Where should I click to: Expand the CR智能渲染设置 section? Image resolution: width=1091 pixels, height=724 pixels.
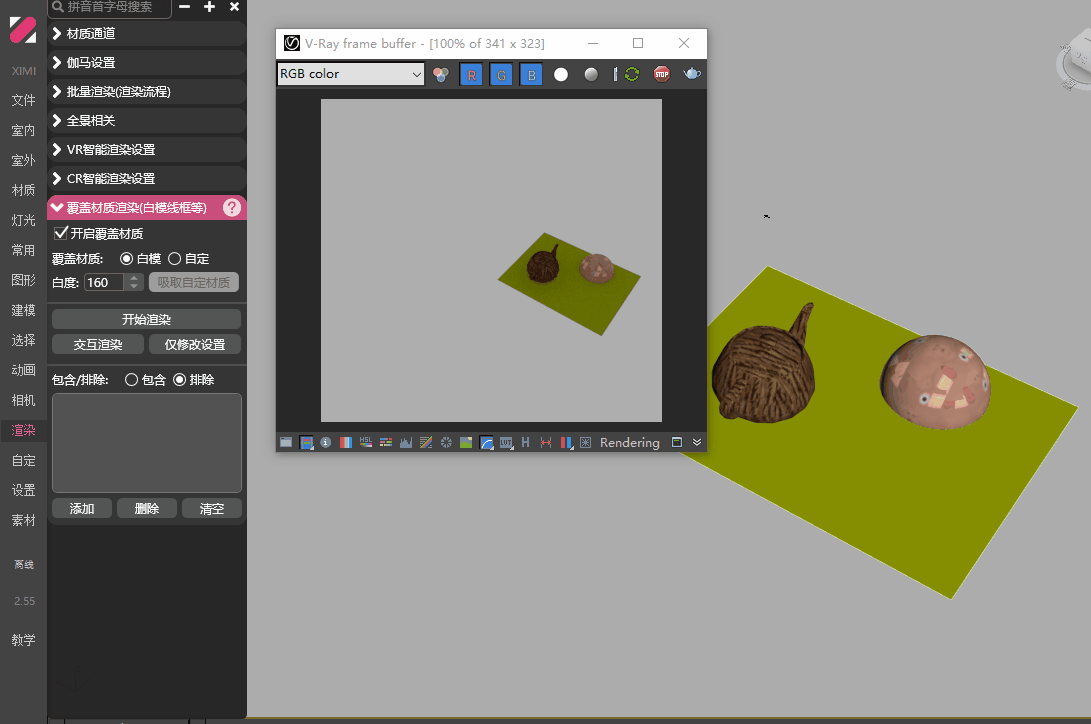coord(146,179)
